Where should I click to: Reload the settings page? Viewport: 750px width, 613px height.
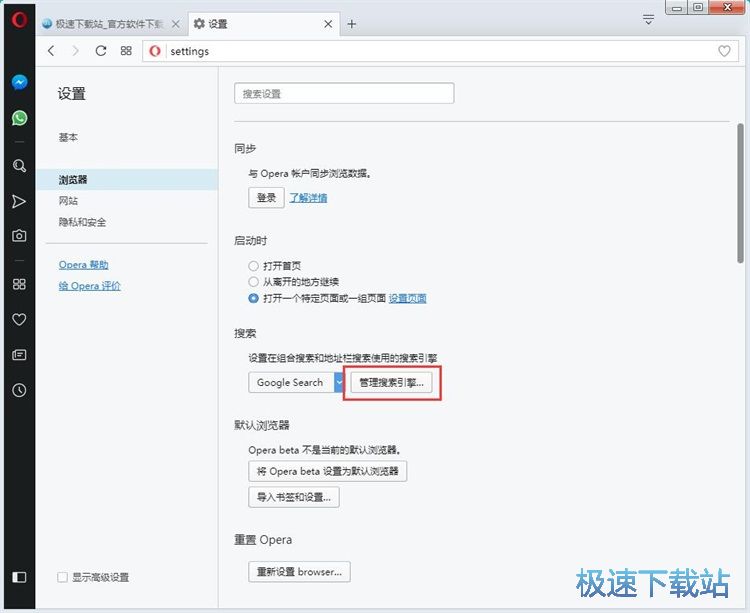(x=100, y=51)
